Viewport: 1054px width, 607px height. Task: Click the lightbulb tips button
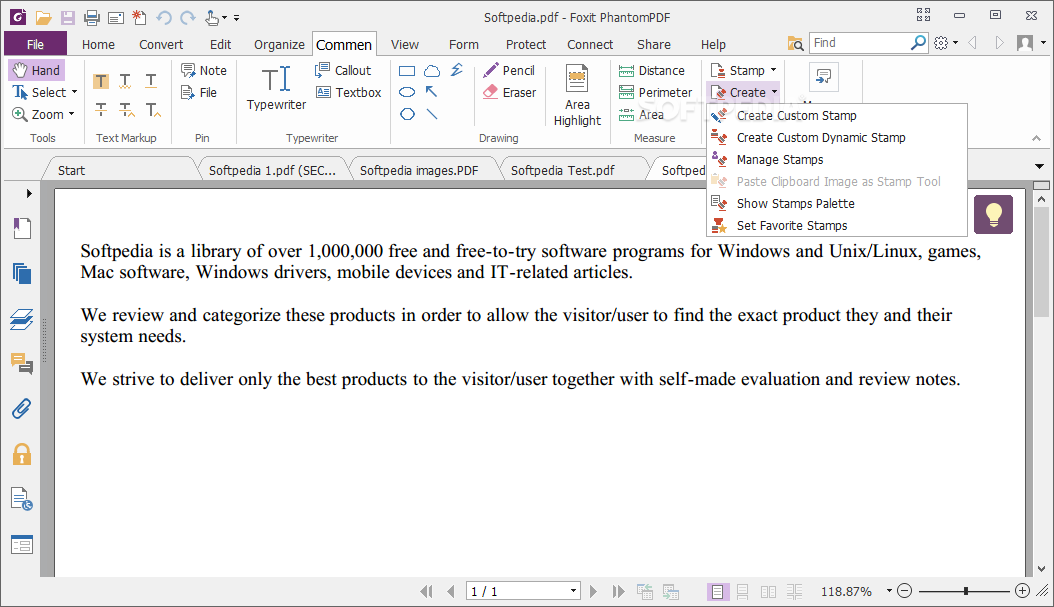pos(993,214)
